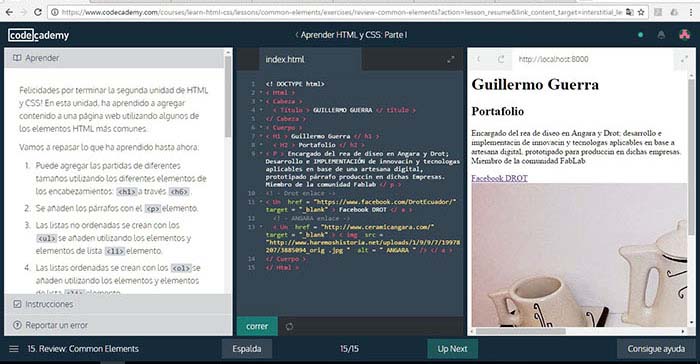
Task: Click the Portafolio subheading in preview
Action: pyautogui.click(x=498, y=111)
